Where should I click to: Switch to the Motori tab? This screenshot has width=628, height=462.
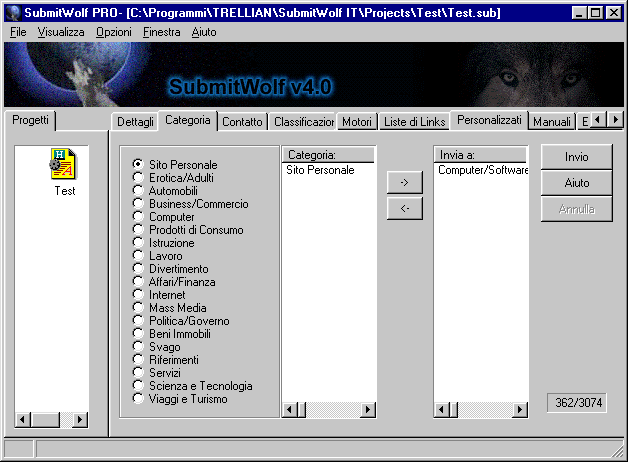tap(357, 122)
